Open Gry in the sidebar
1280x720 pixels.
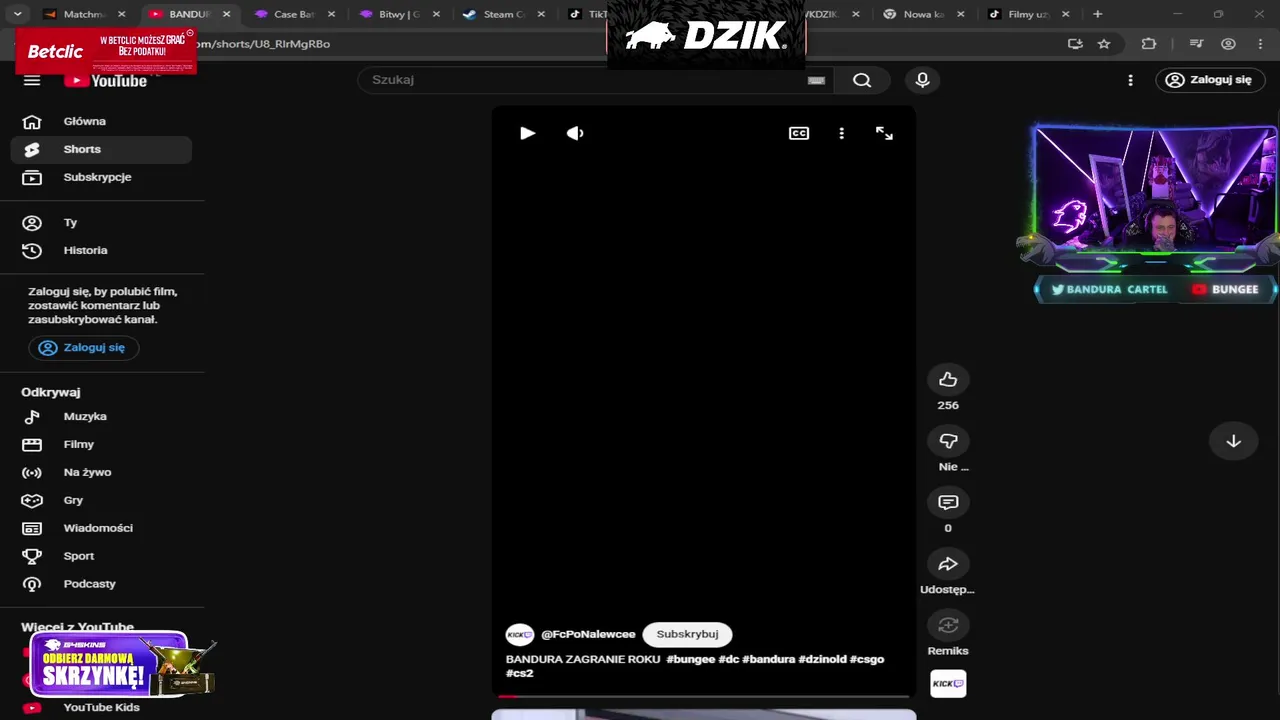pyautogui.click(x=101, y=500)
